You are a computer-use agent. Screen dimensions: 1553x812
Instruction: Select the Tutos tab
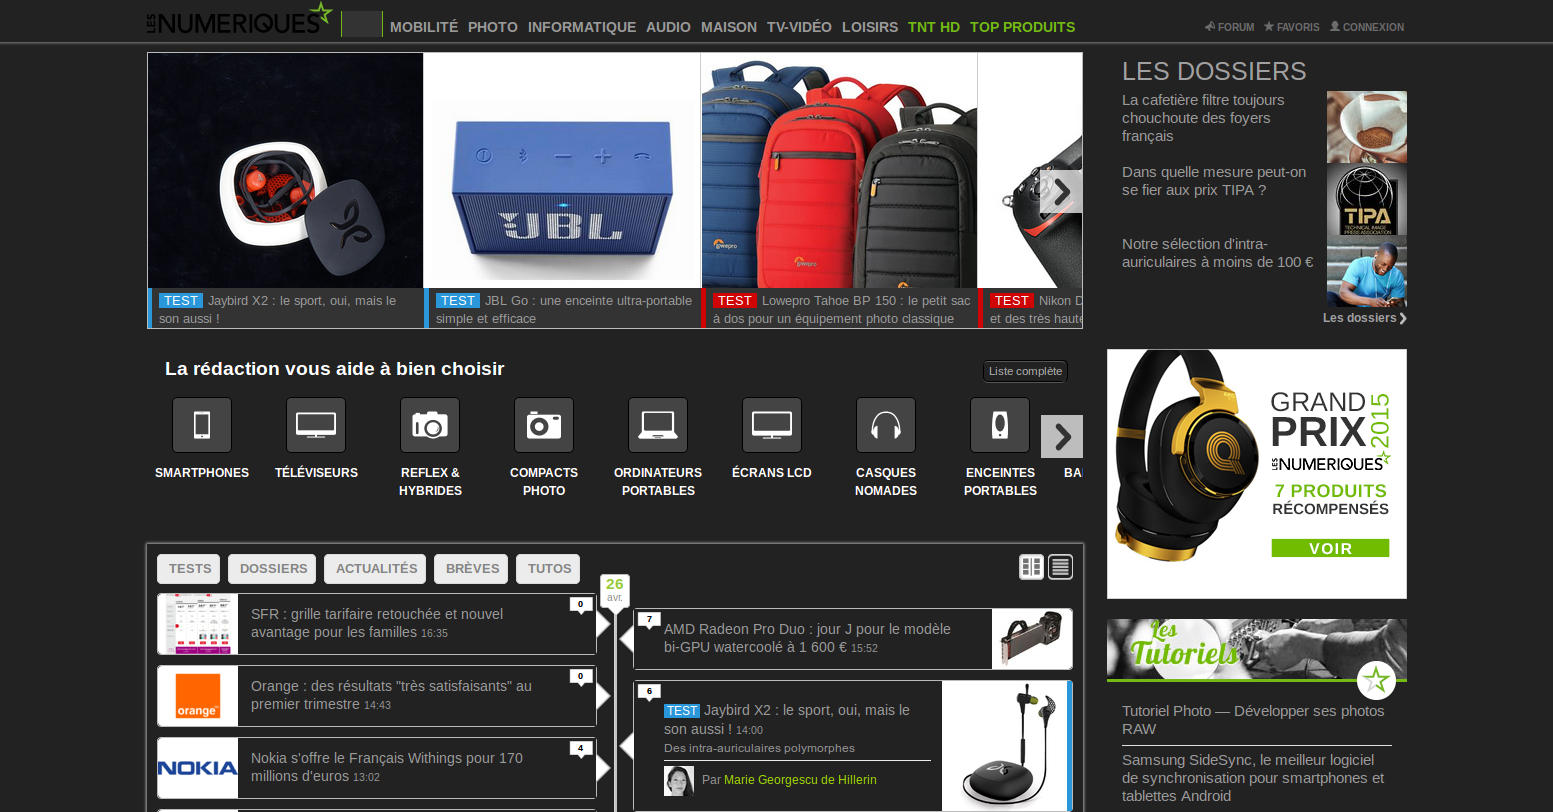[549, 569]
